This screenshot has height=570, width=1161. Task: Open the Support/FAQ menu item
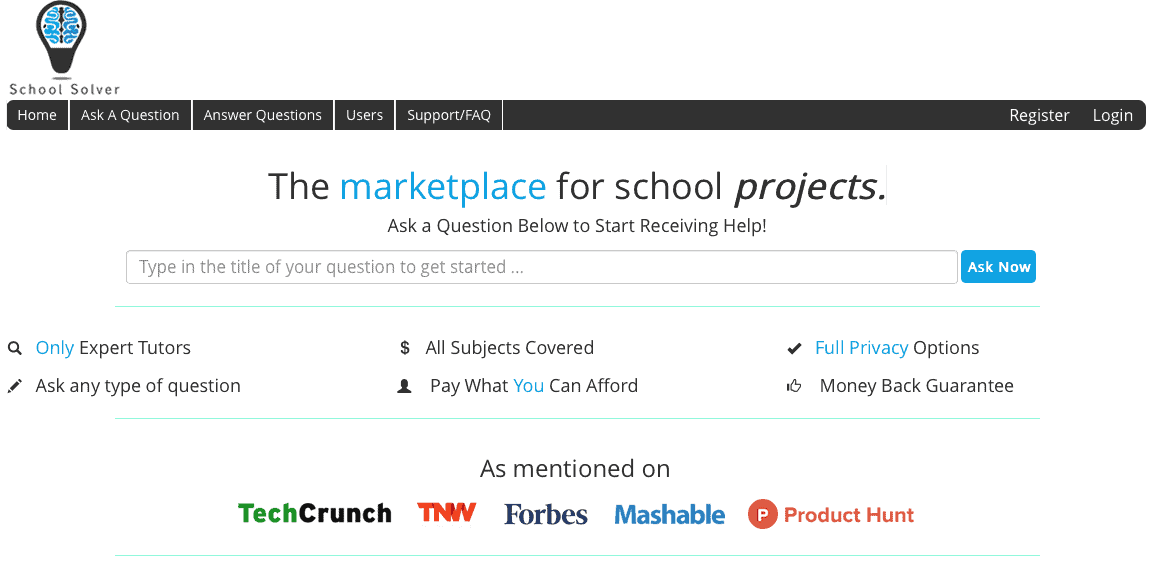coord(449,115)
